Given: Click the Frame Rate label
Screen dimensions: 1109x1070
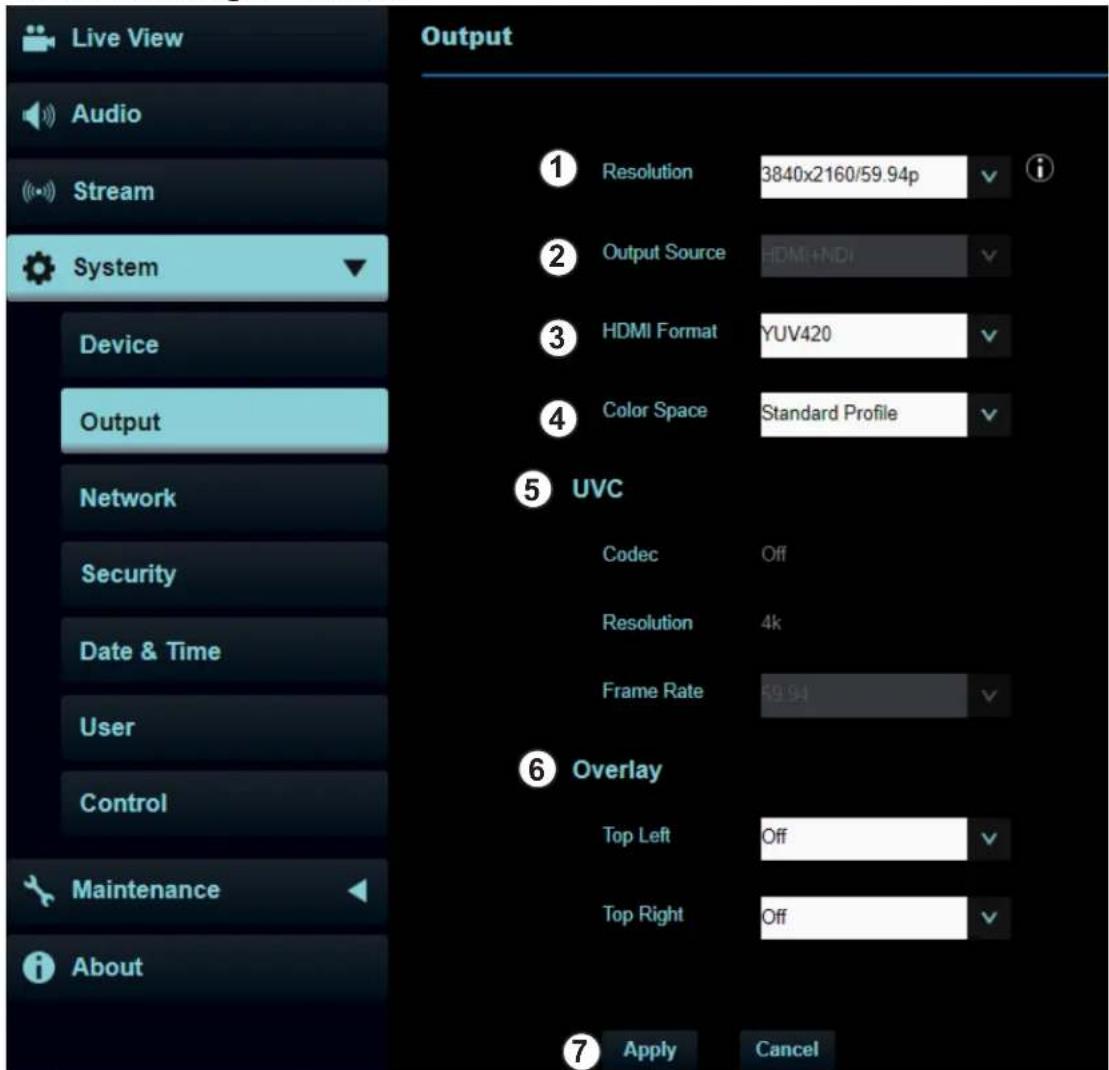Looking at the screenshot, I should (652, 691).
